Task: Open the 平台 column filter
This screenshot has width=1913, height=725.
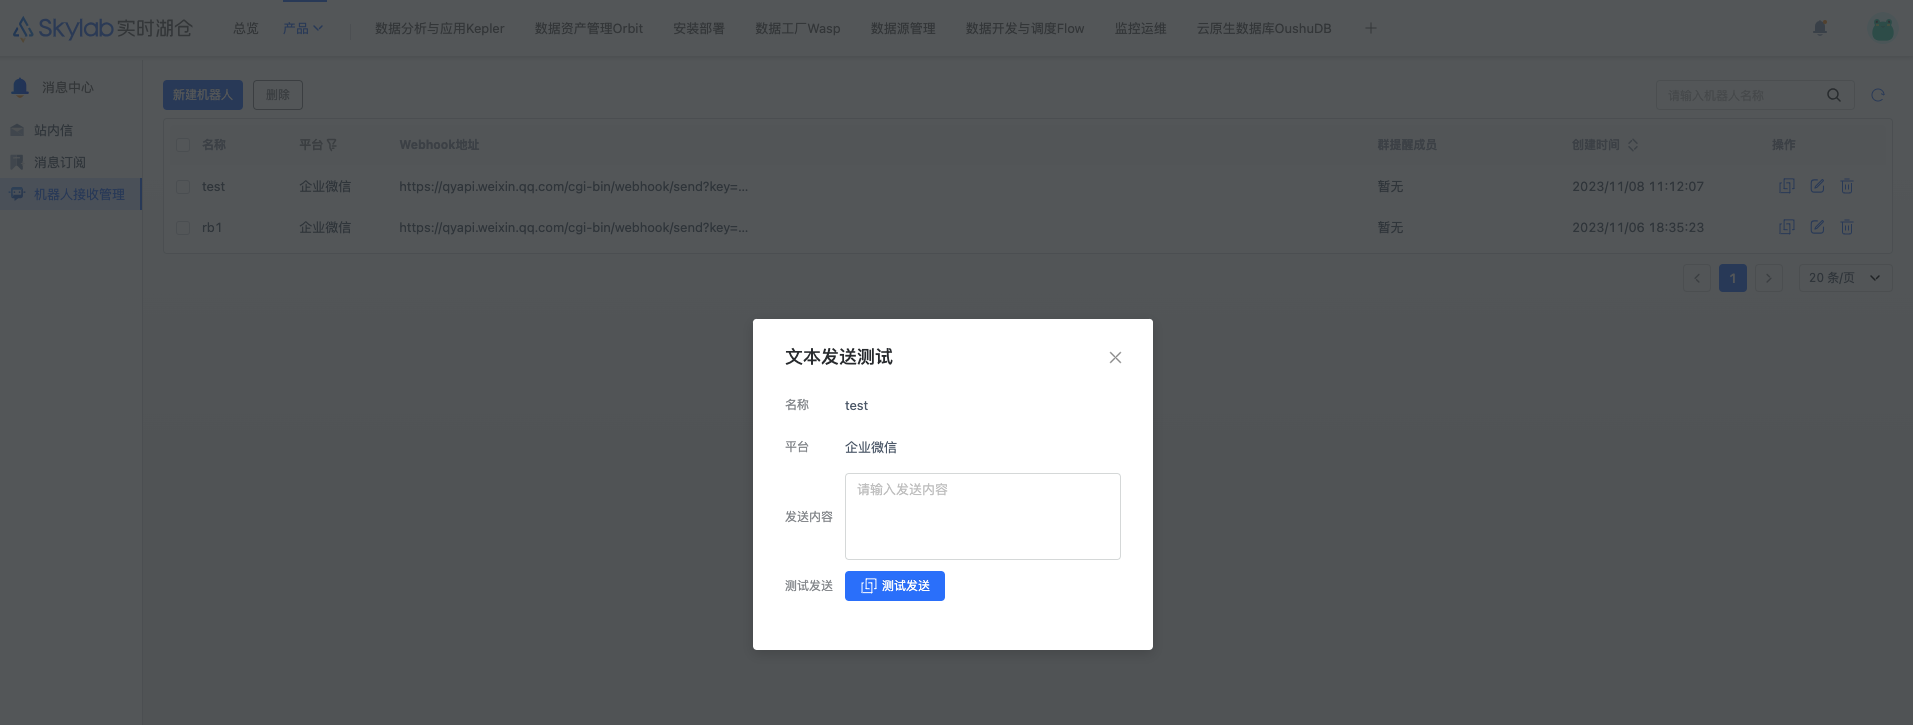Action: point(332,145)
